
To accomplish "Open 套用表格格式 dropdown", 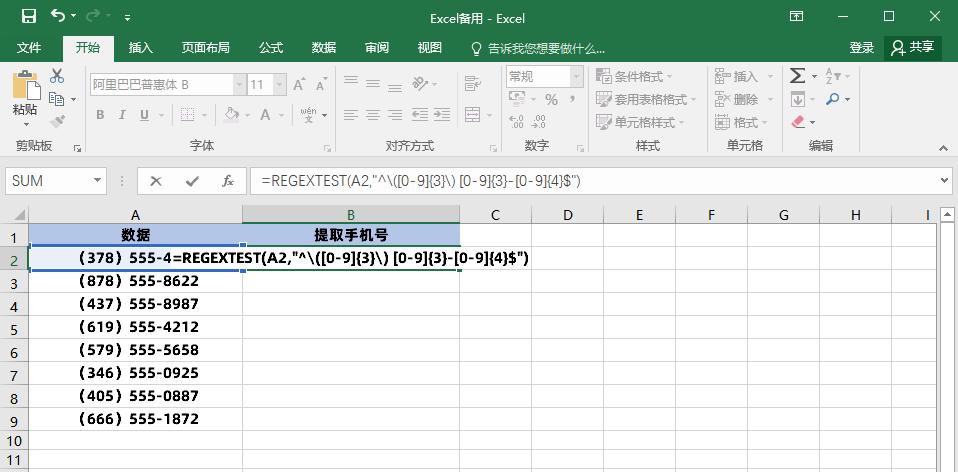I will [646, 99].
